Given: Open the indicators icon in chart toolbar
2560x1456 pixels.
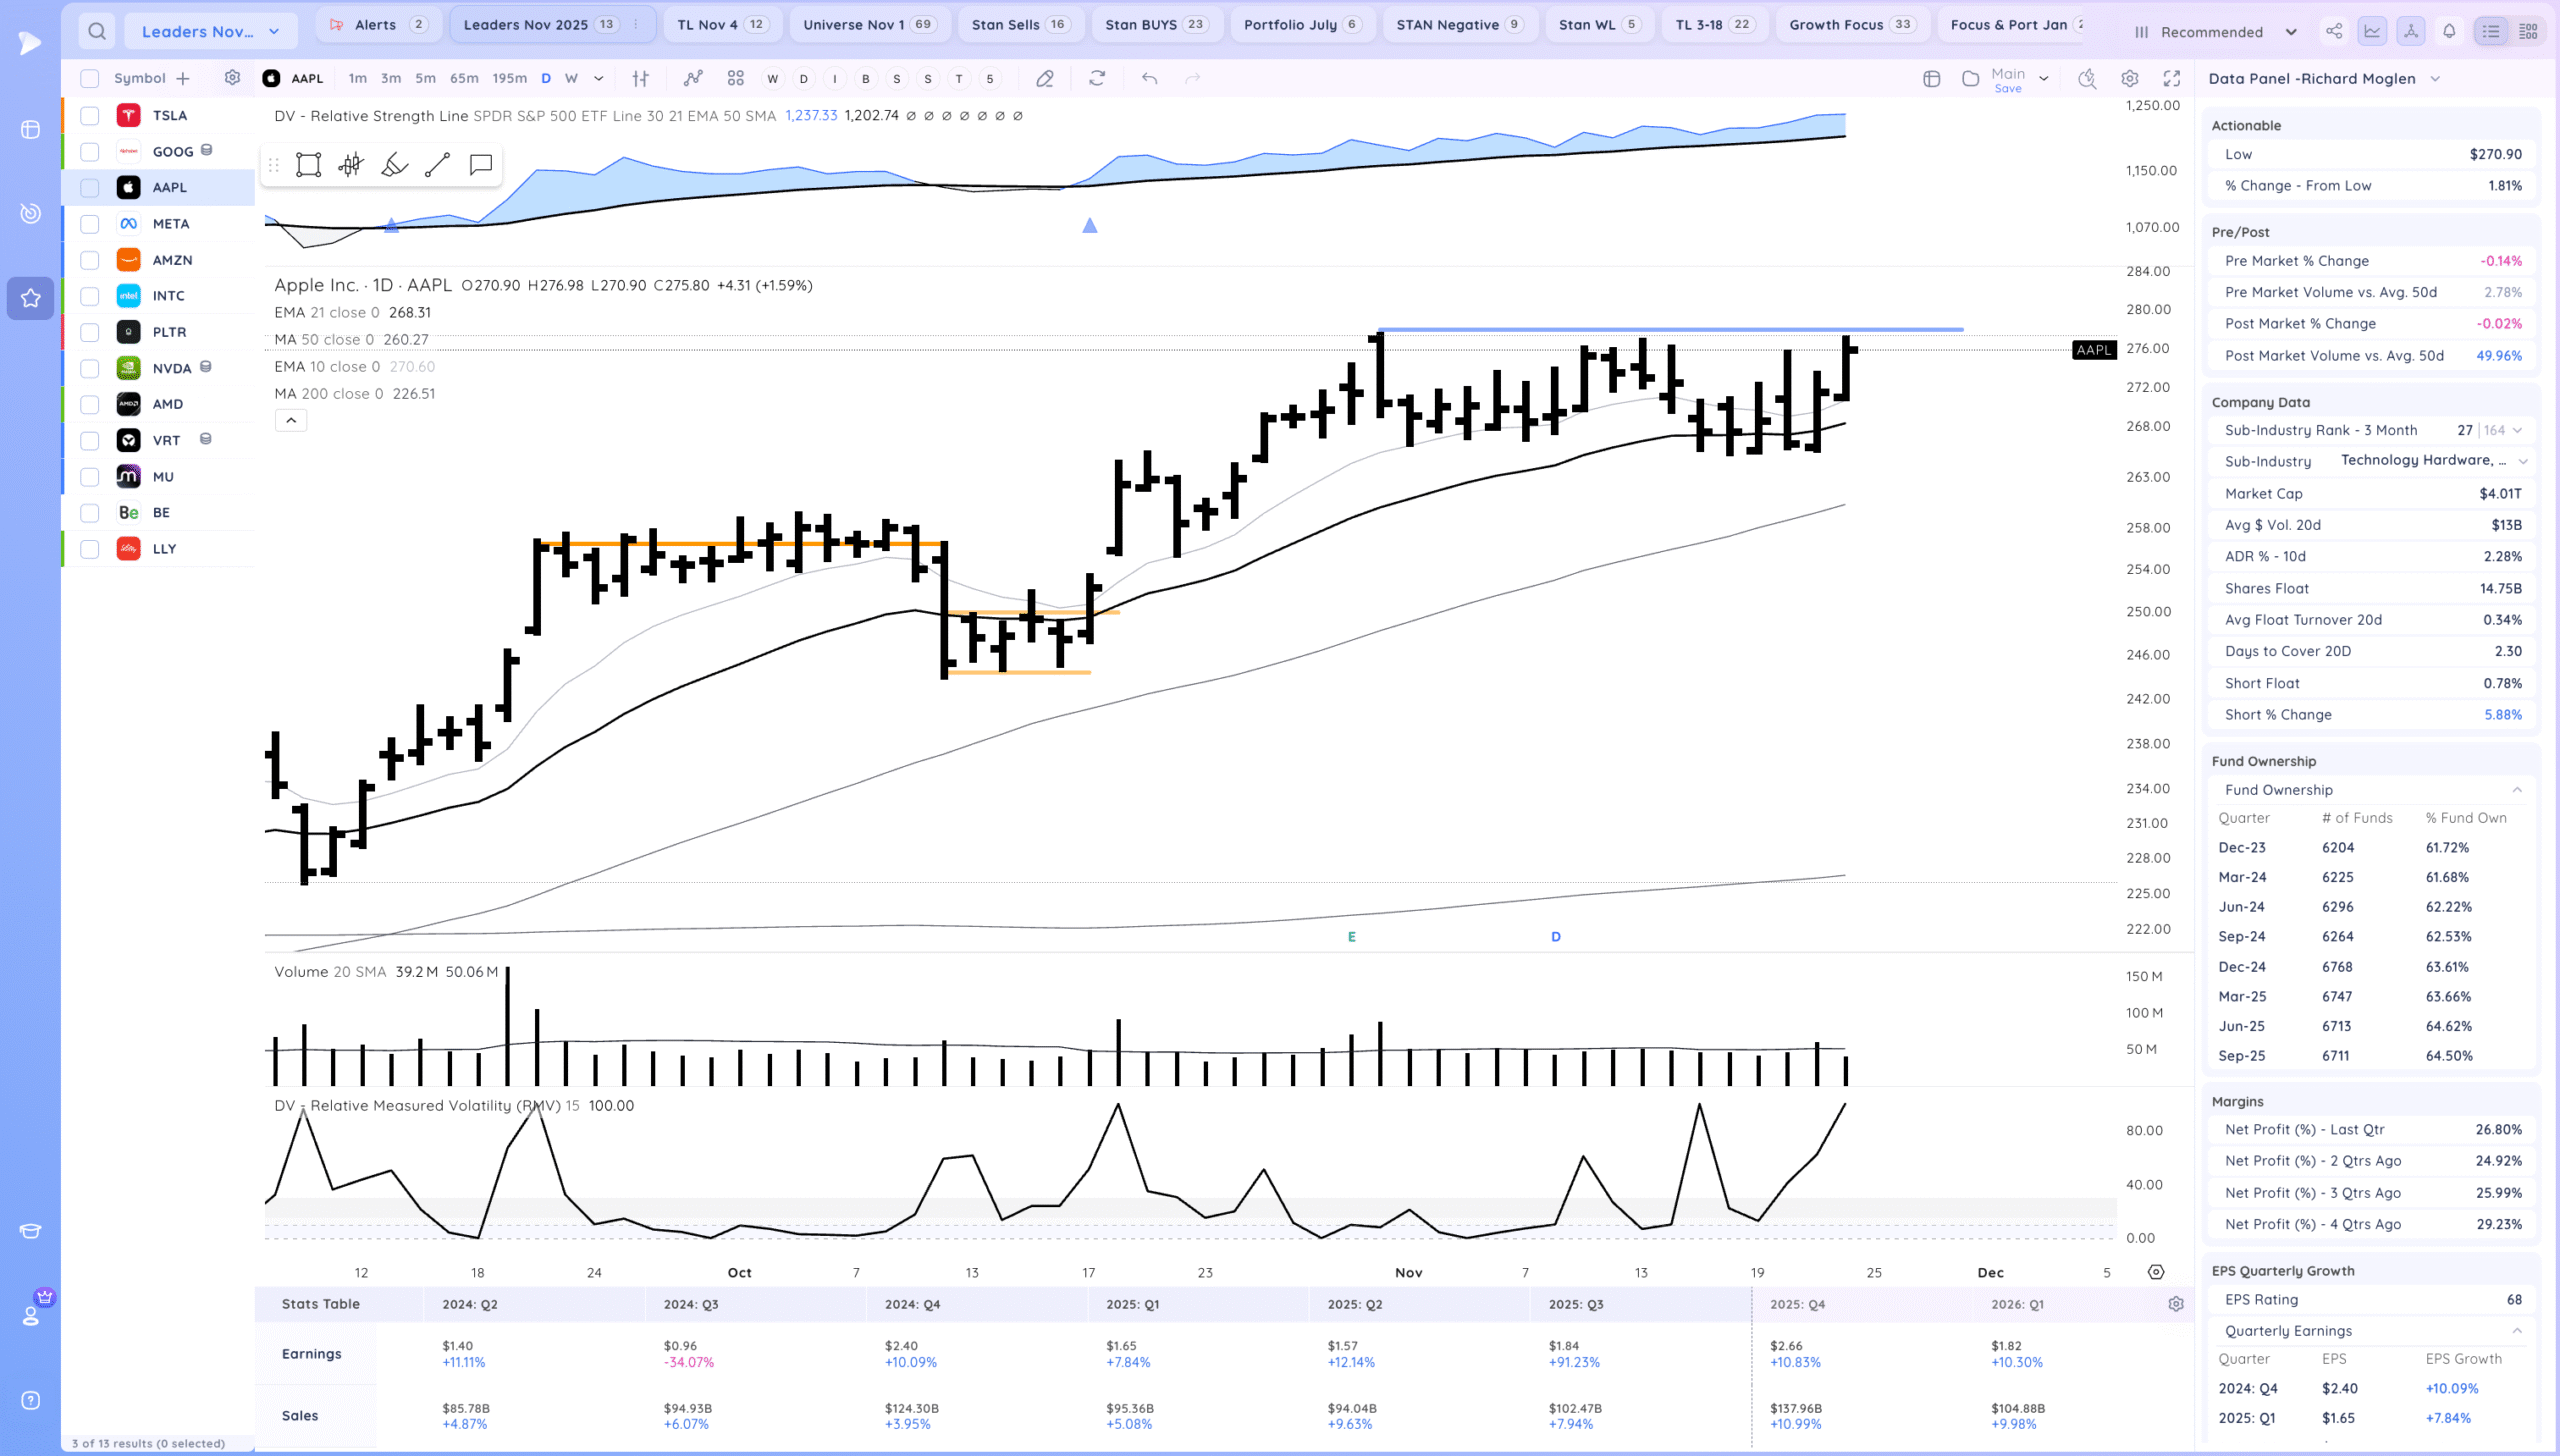Looking at the screenshot, I should coord(693,78).
